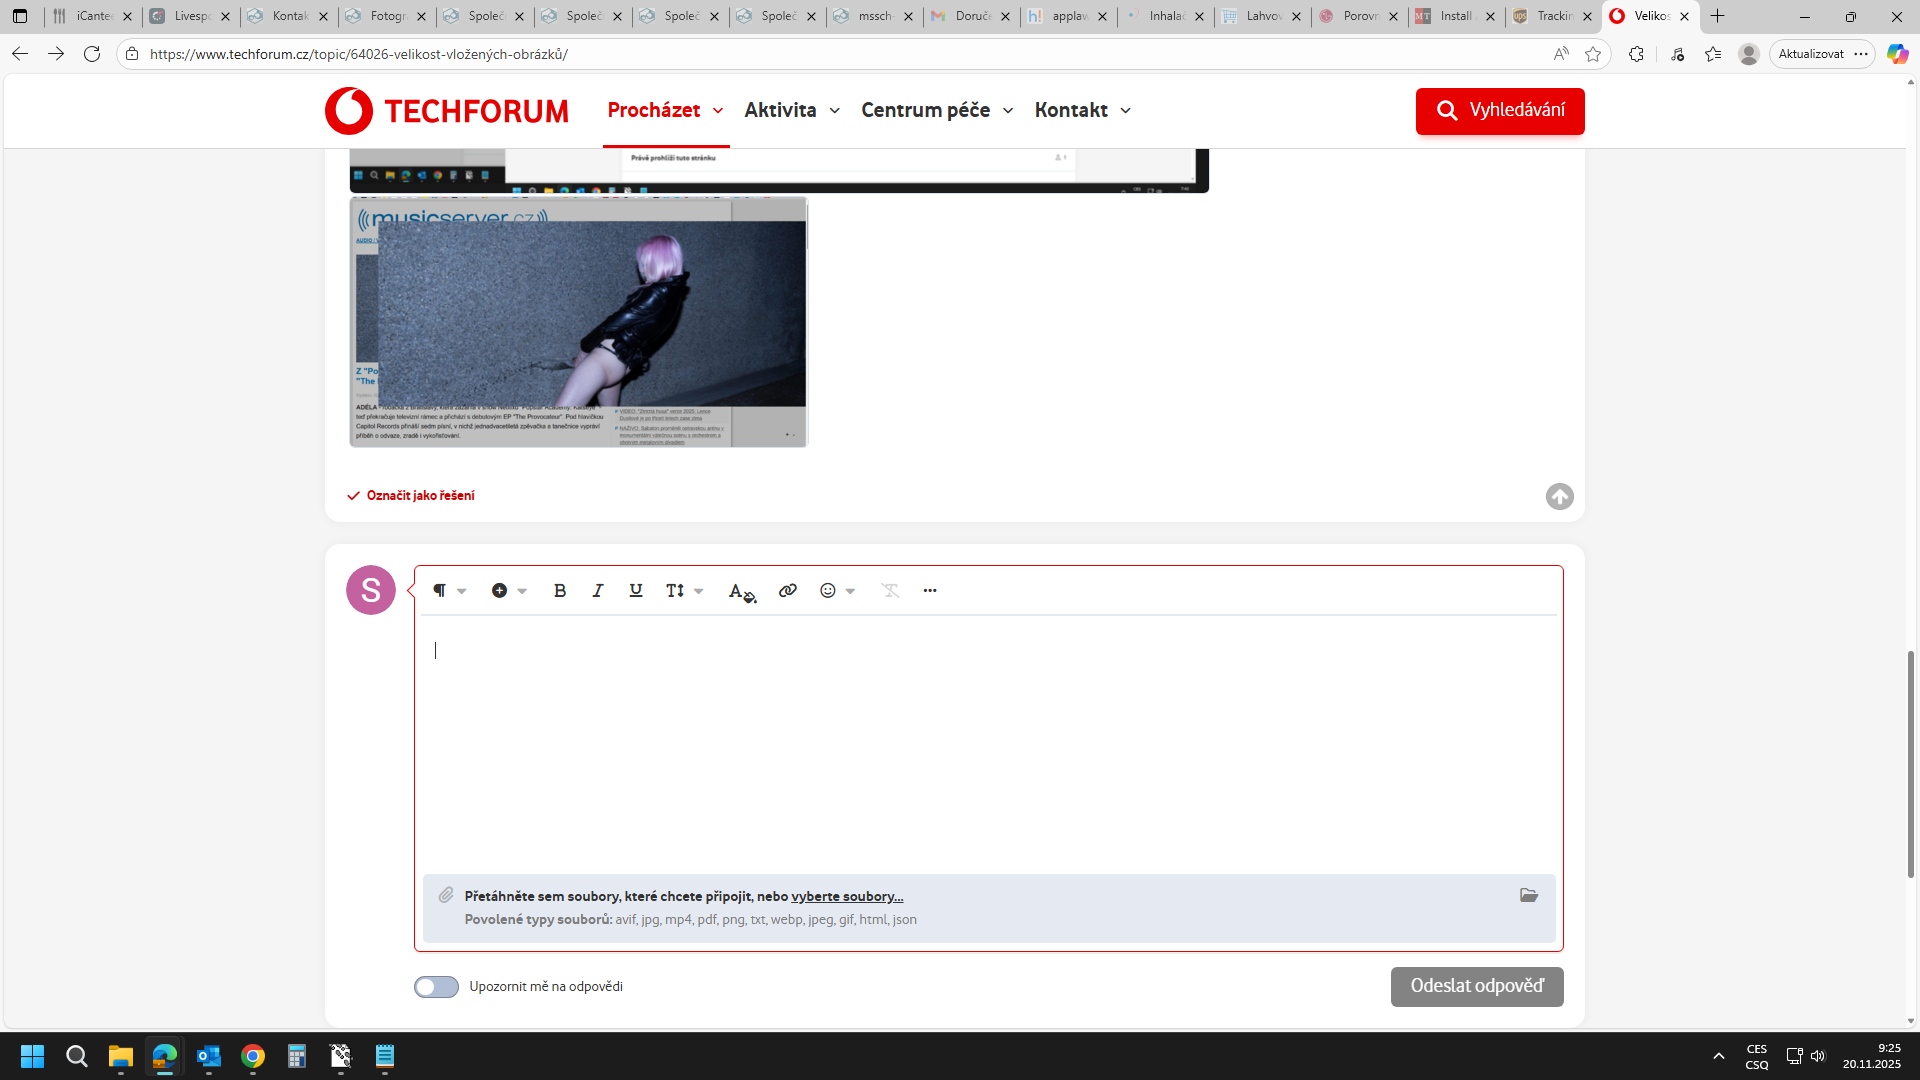The height and width of the screenshot is (1080, 1920).
Task: Click the 'vyberte soubory...' link
Action: pos(846,896)
